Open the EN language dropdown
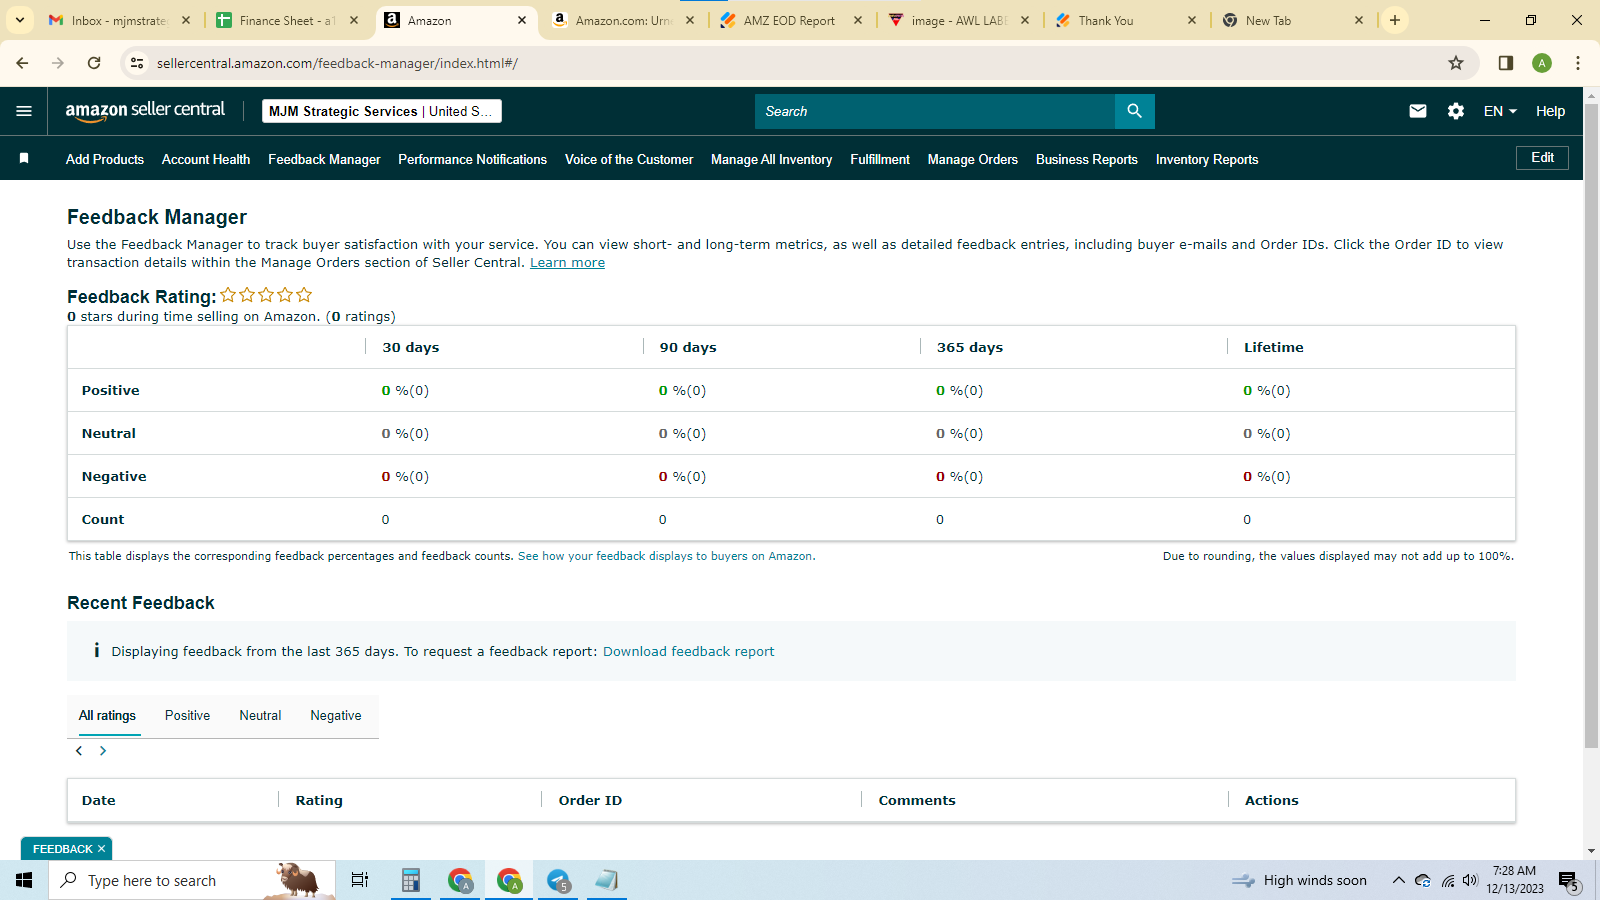 1500,111
